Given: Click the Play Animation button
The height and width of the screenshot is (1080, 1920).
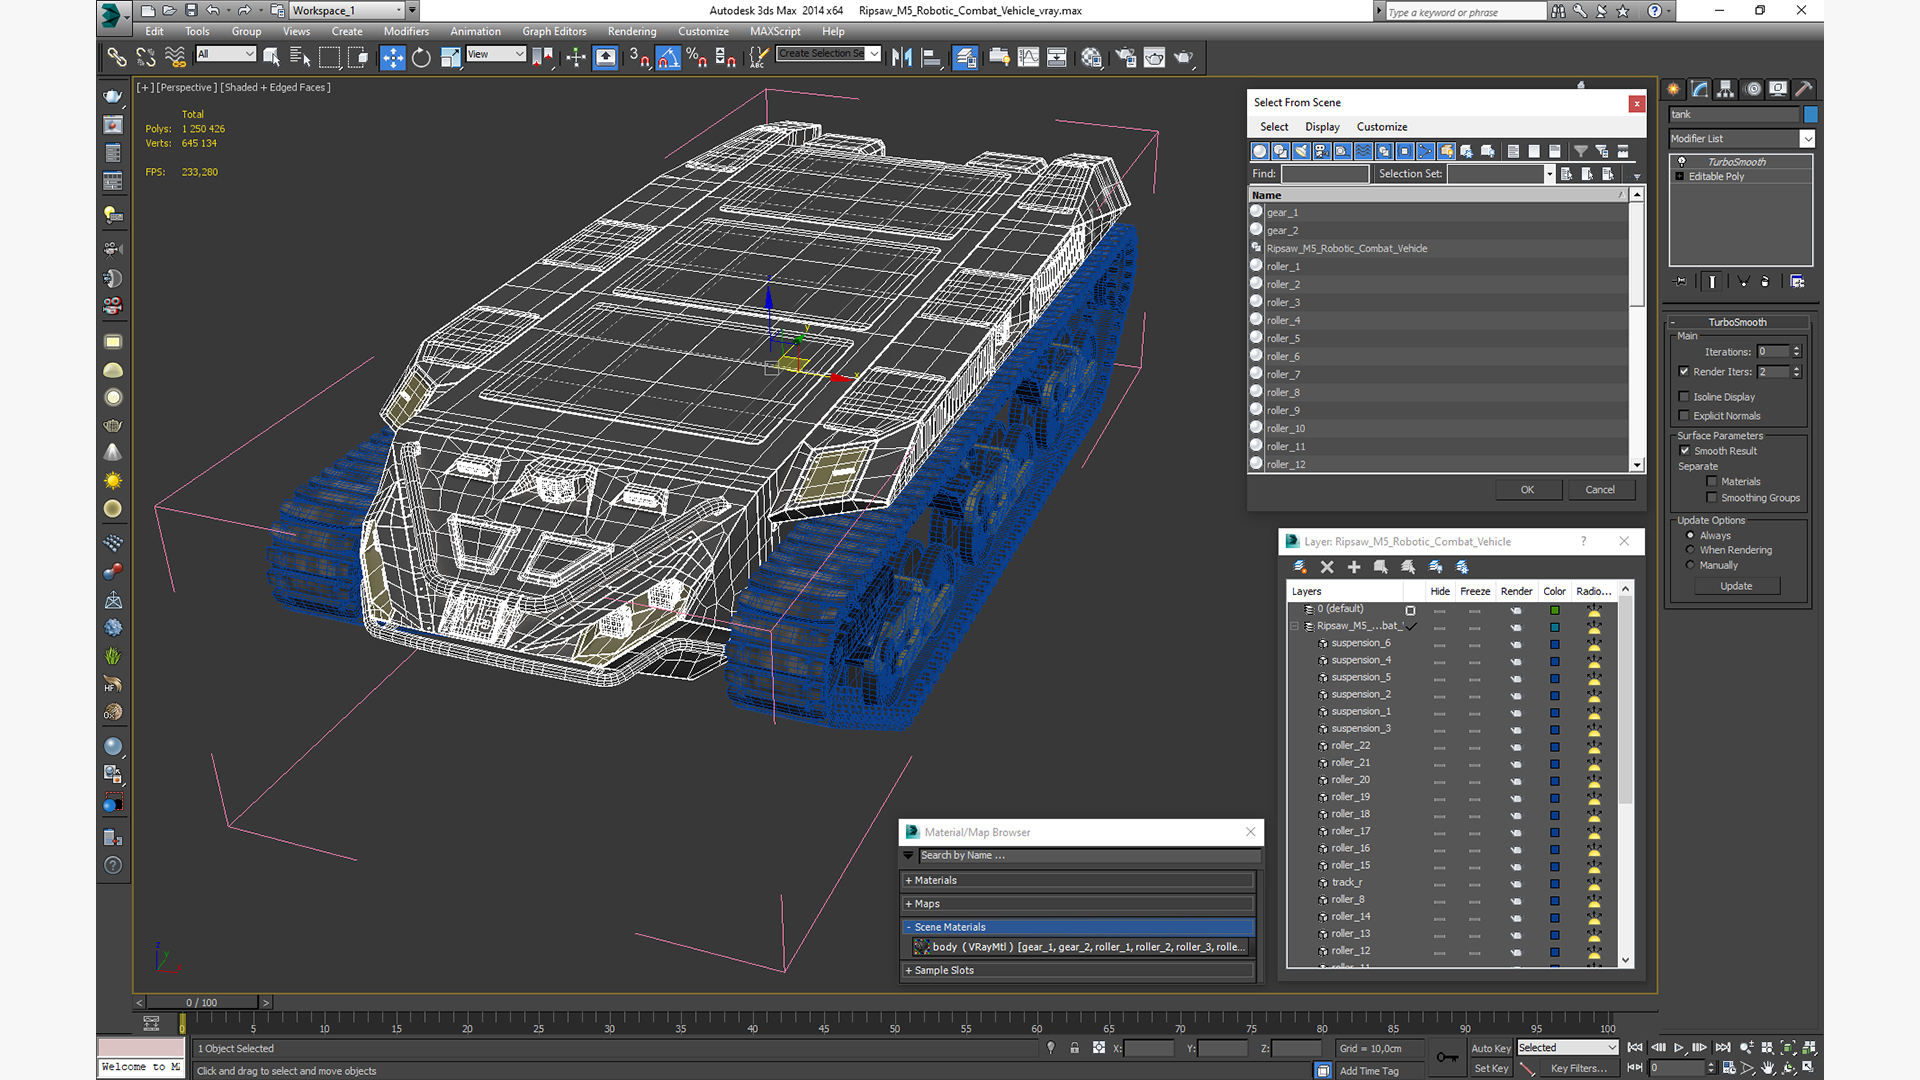Looking at the screenshot, I should pos(1679,1048).
